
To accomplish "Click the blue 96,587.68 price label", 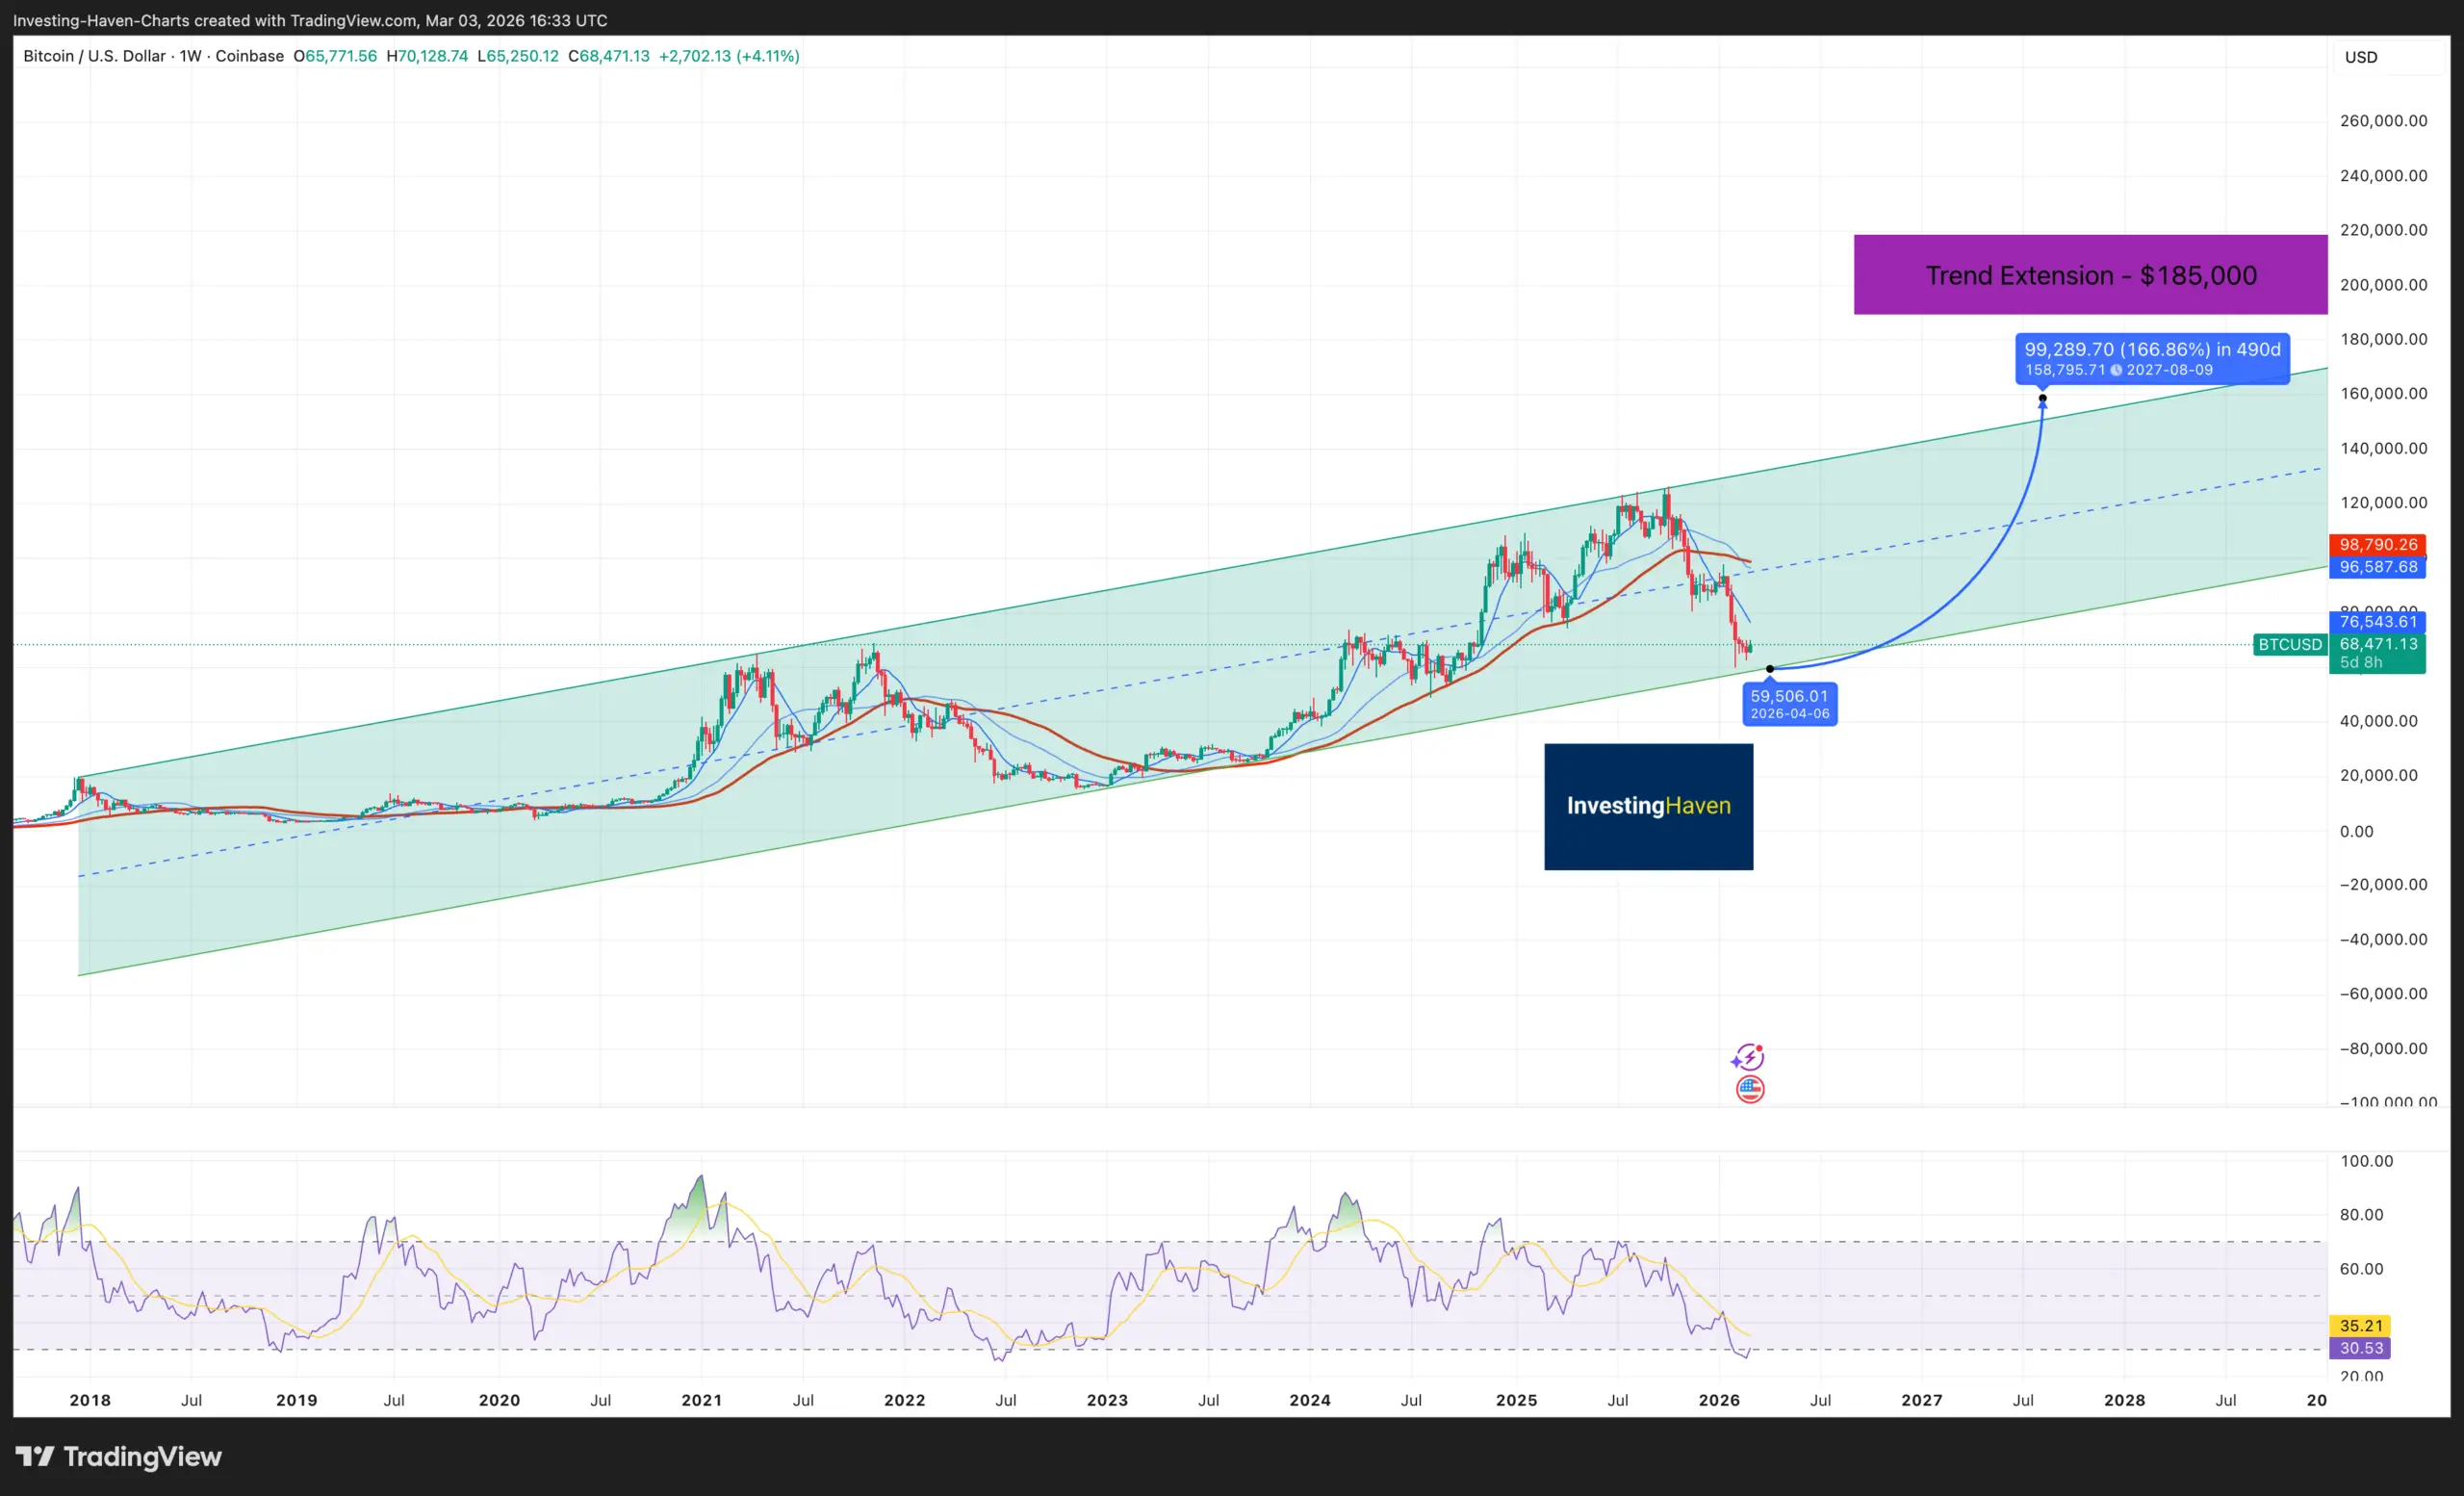I will point(2377,567).
